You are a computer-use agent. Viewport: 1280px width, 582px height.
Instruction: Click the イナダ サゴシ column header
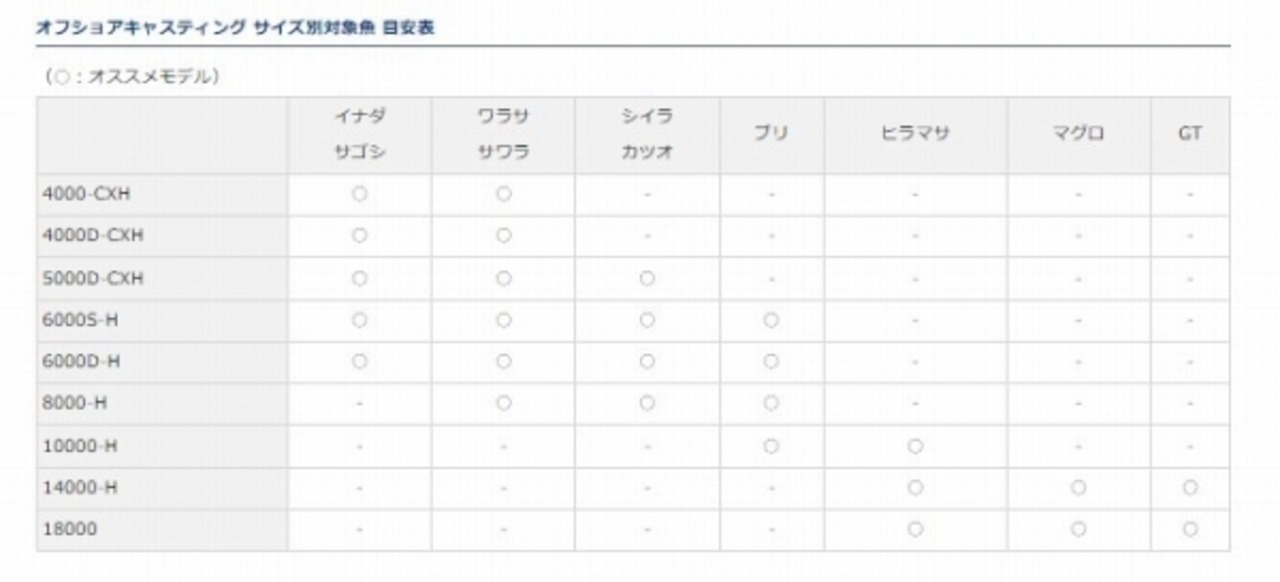coord(359,135)
